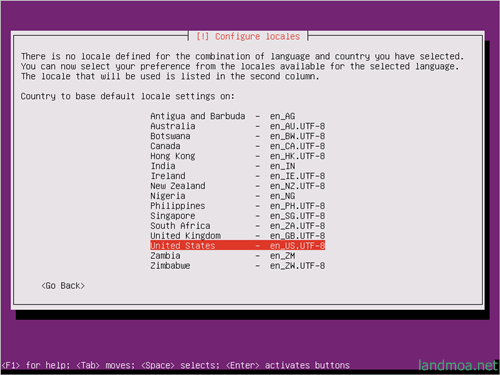500x375 pixels.
Task: Choose Australia en_AU.UTF-8 locale
Action: pos(237,126)
